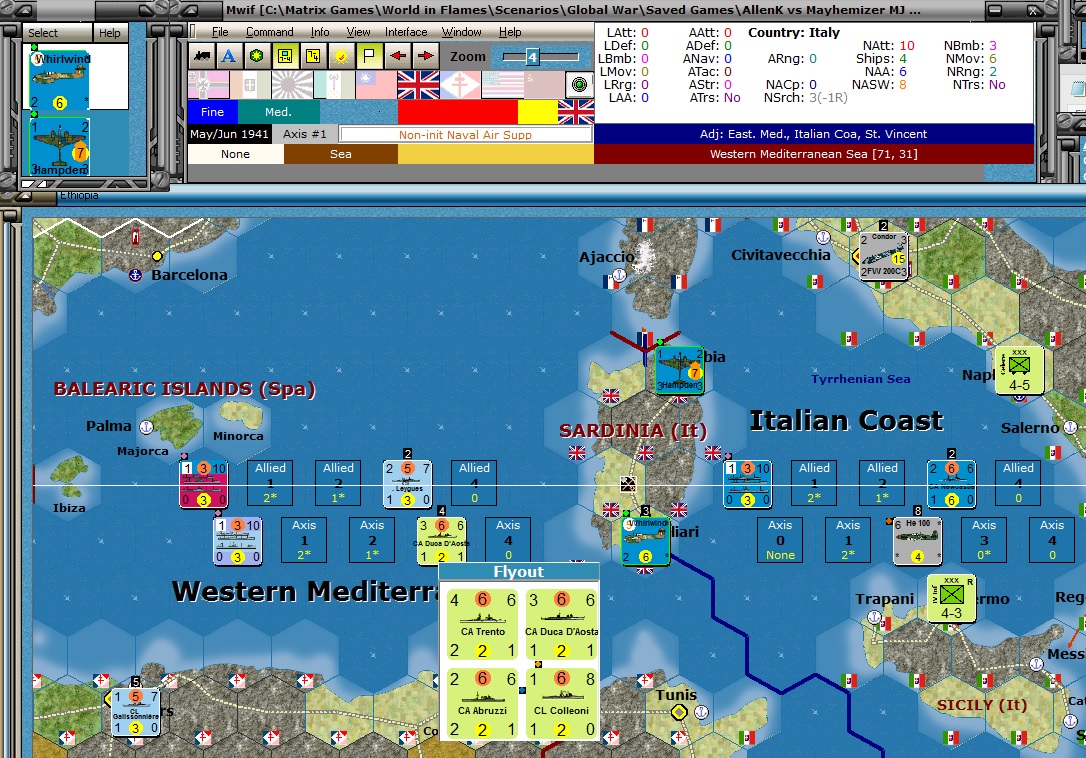The image size is (1086, 758).
Task: Click the Flyout panel title bar
Action: [519, 572]
